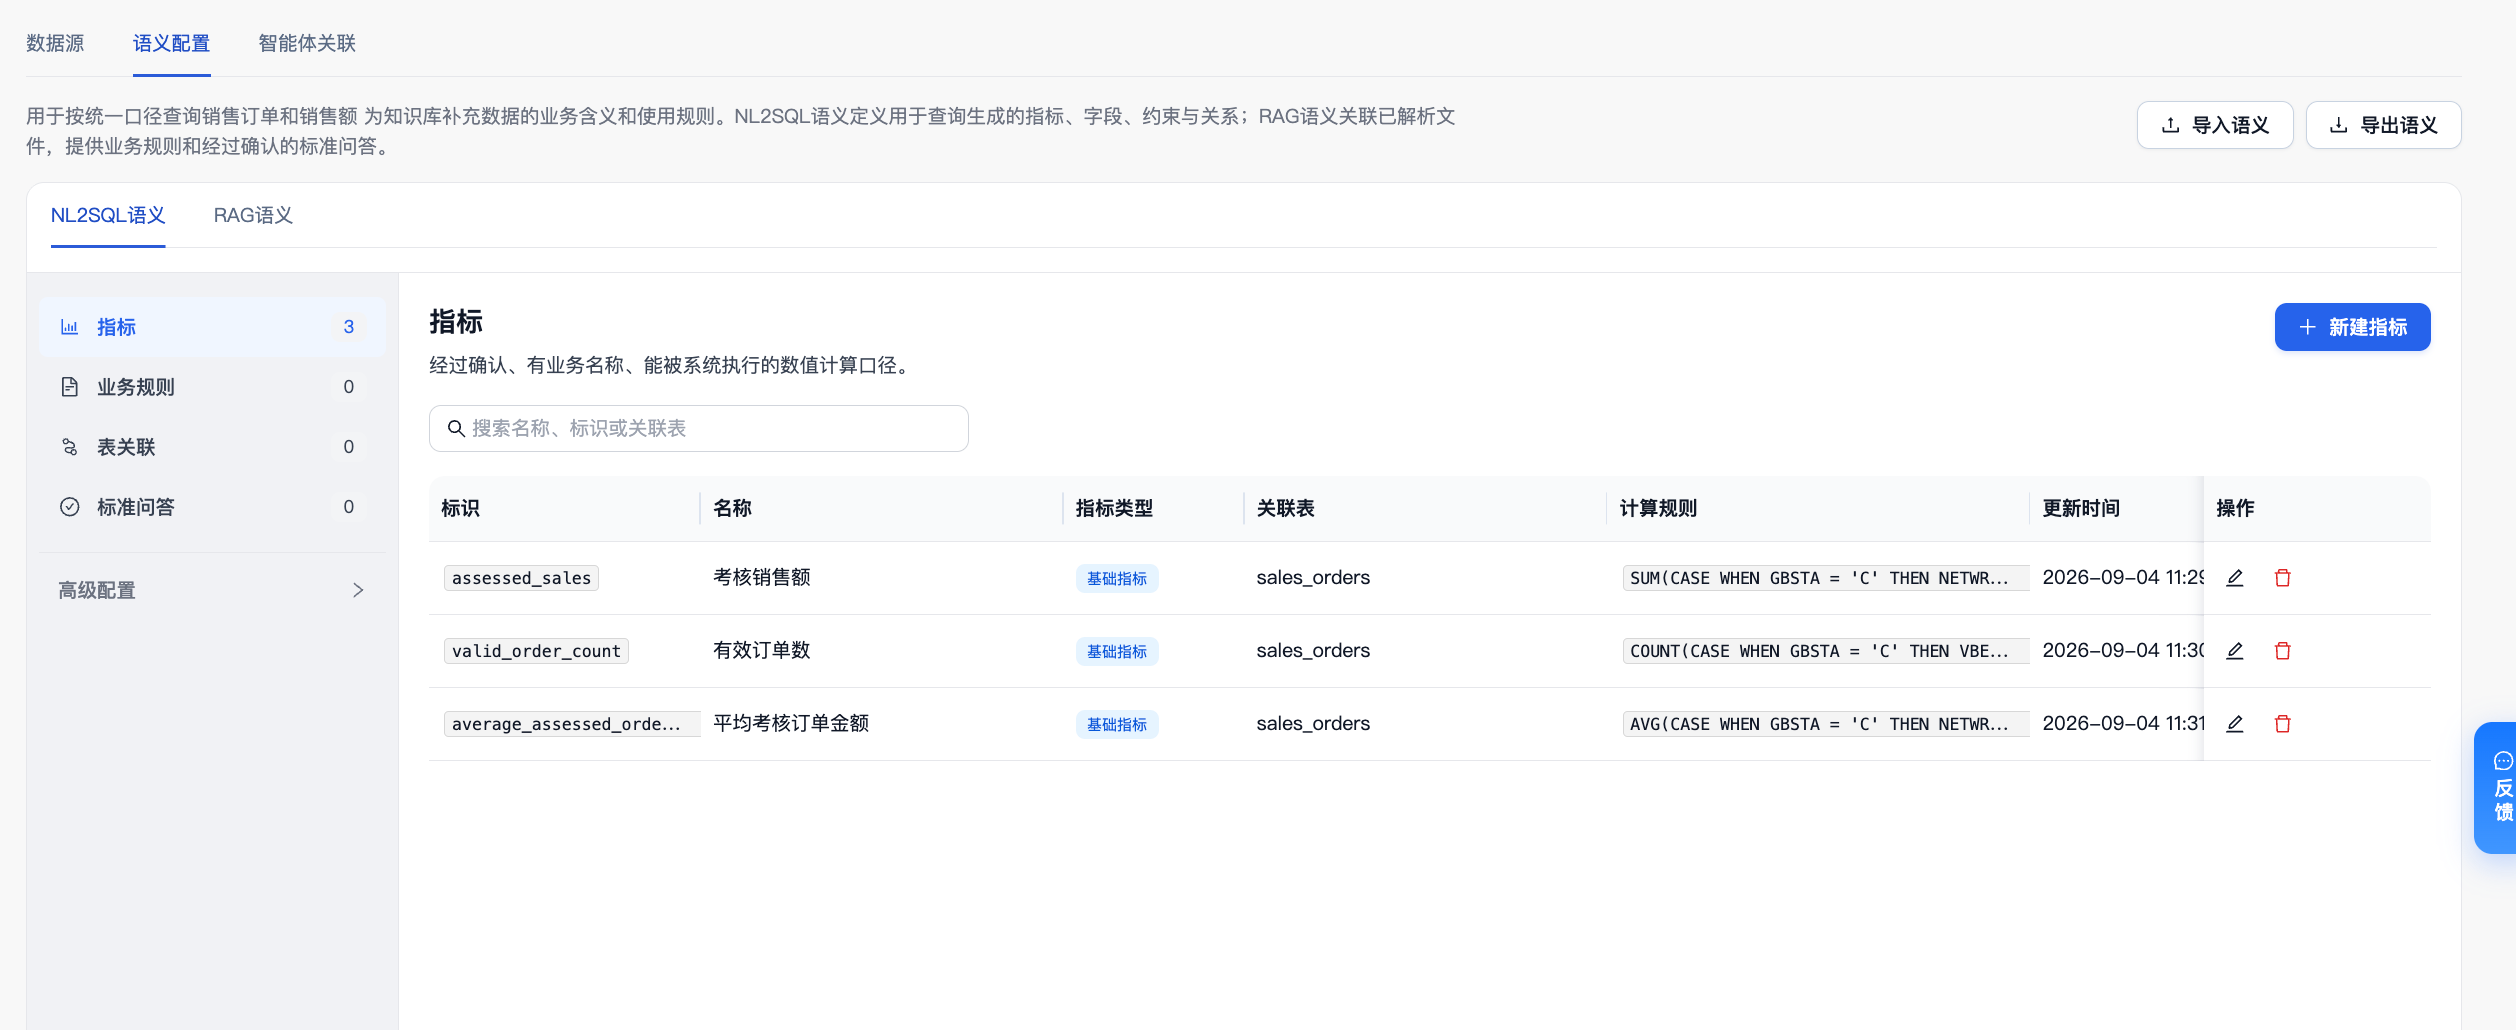Switch to the 数据源 tab
Image resolution: width=2516 pixels, height=1030 pixels.
[55, 43]
